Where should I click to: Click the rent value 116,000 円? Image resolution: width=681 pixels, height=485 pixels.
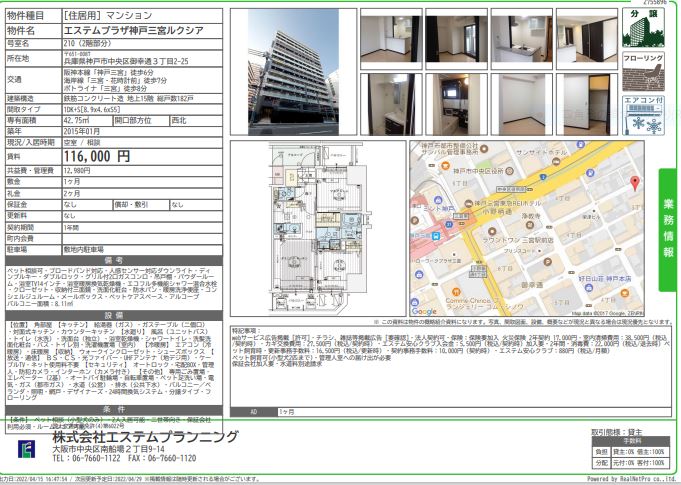coord(97,156)
